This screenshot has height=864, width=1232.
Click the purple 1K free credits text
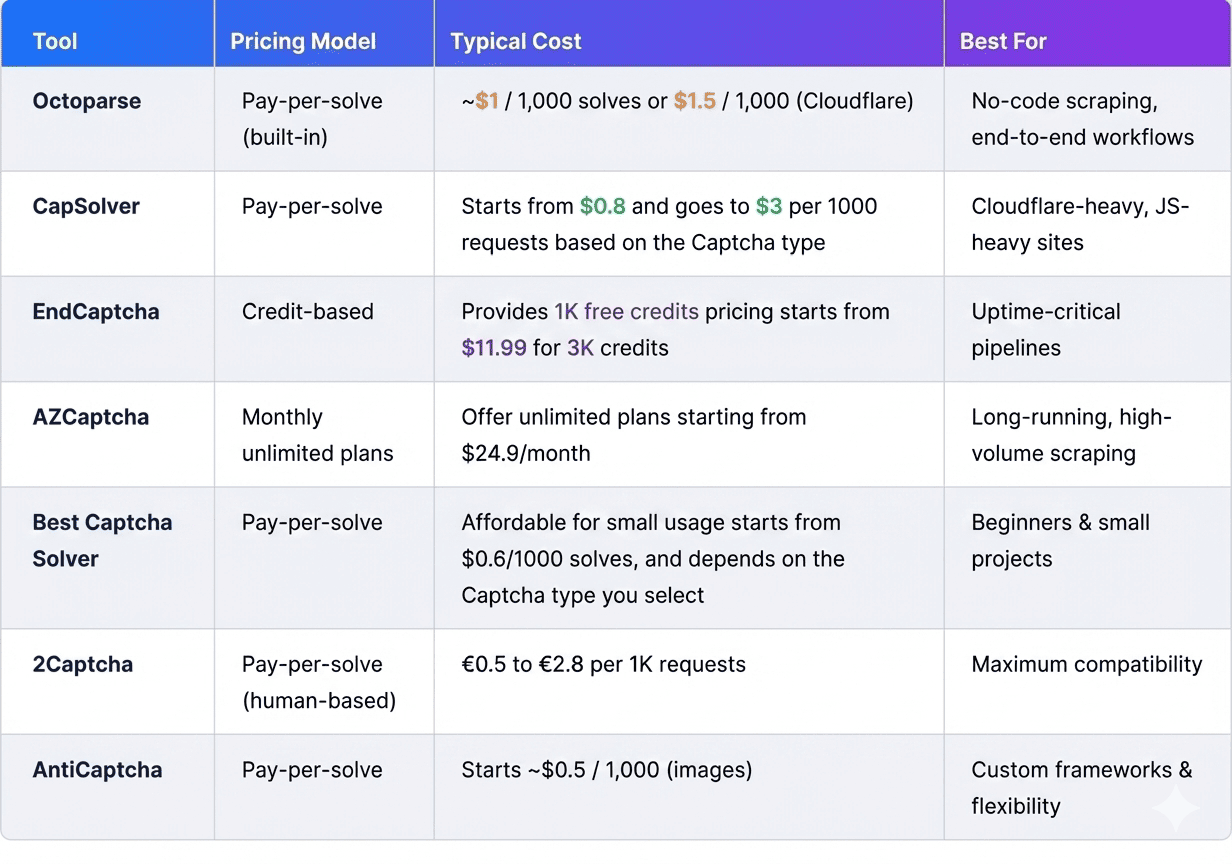click(626, 311)
